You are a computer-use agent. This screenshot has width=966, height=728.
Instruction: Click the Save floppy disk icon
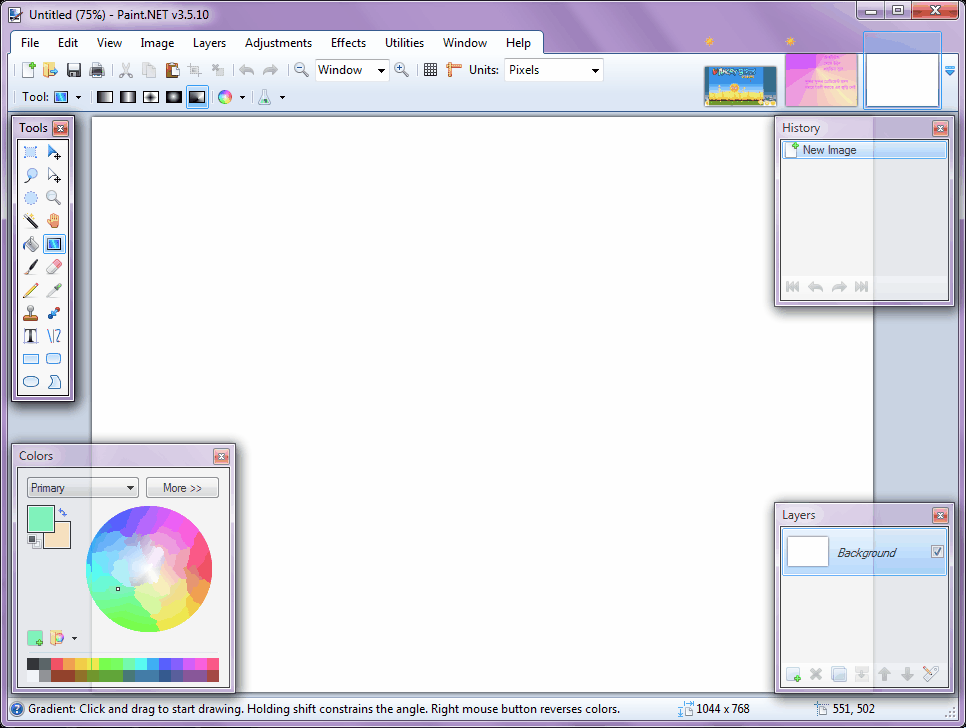coord(74,70)
